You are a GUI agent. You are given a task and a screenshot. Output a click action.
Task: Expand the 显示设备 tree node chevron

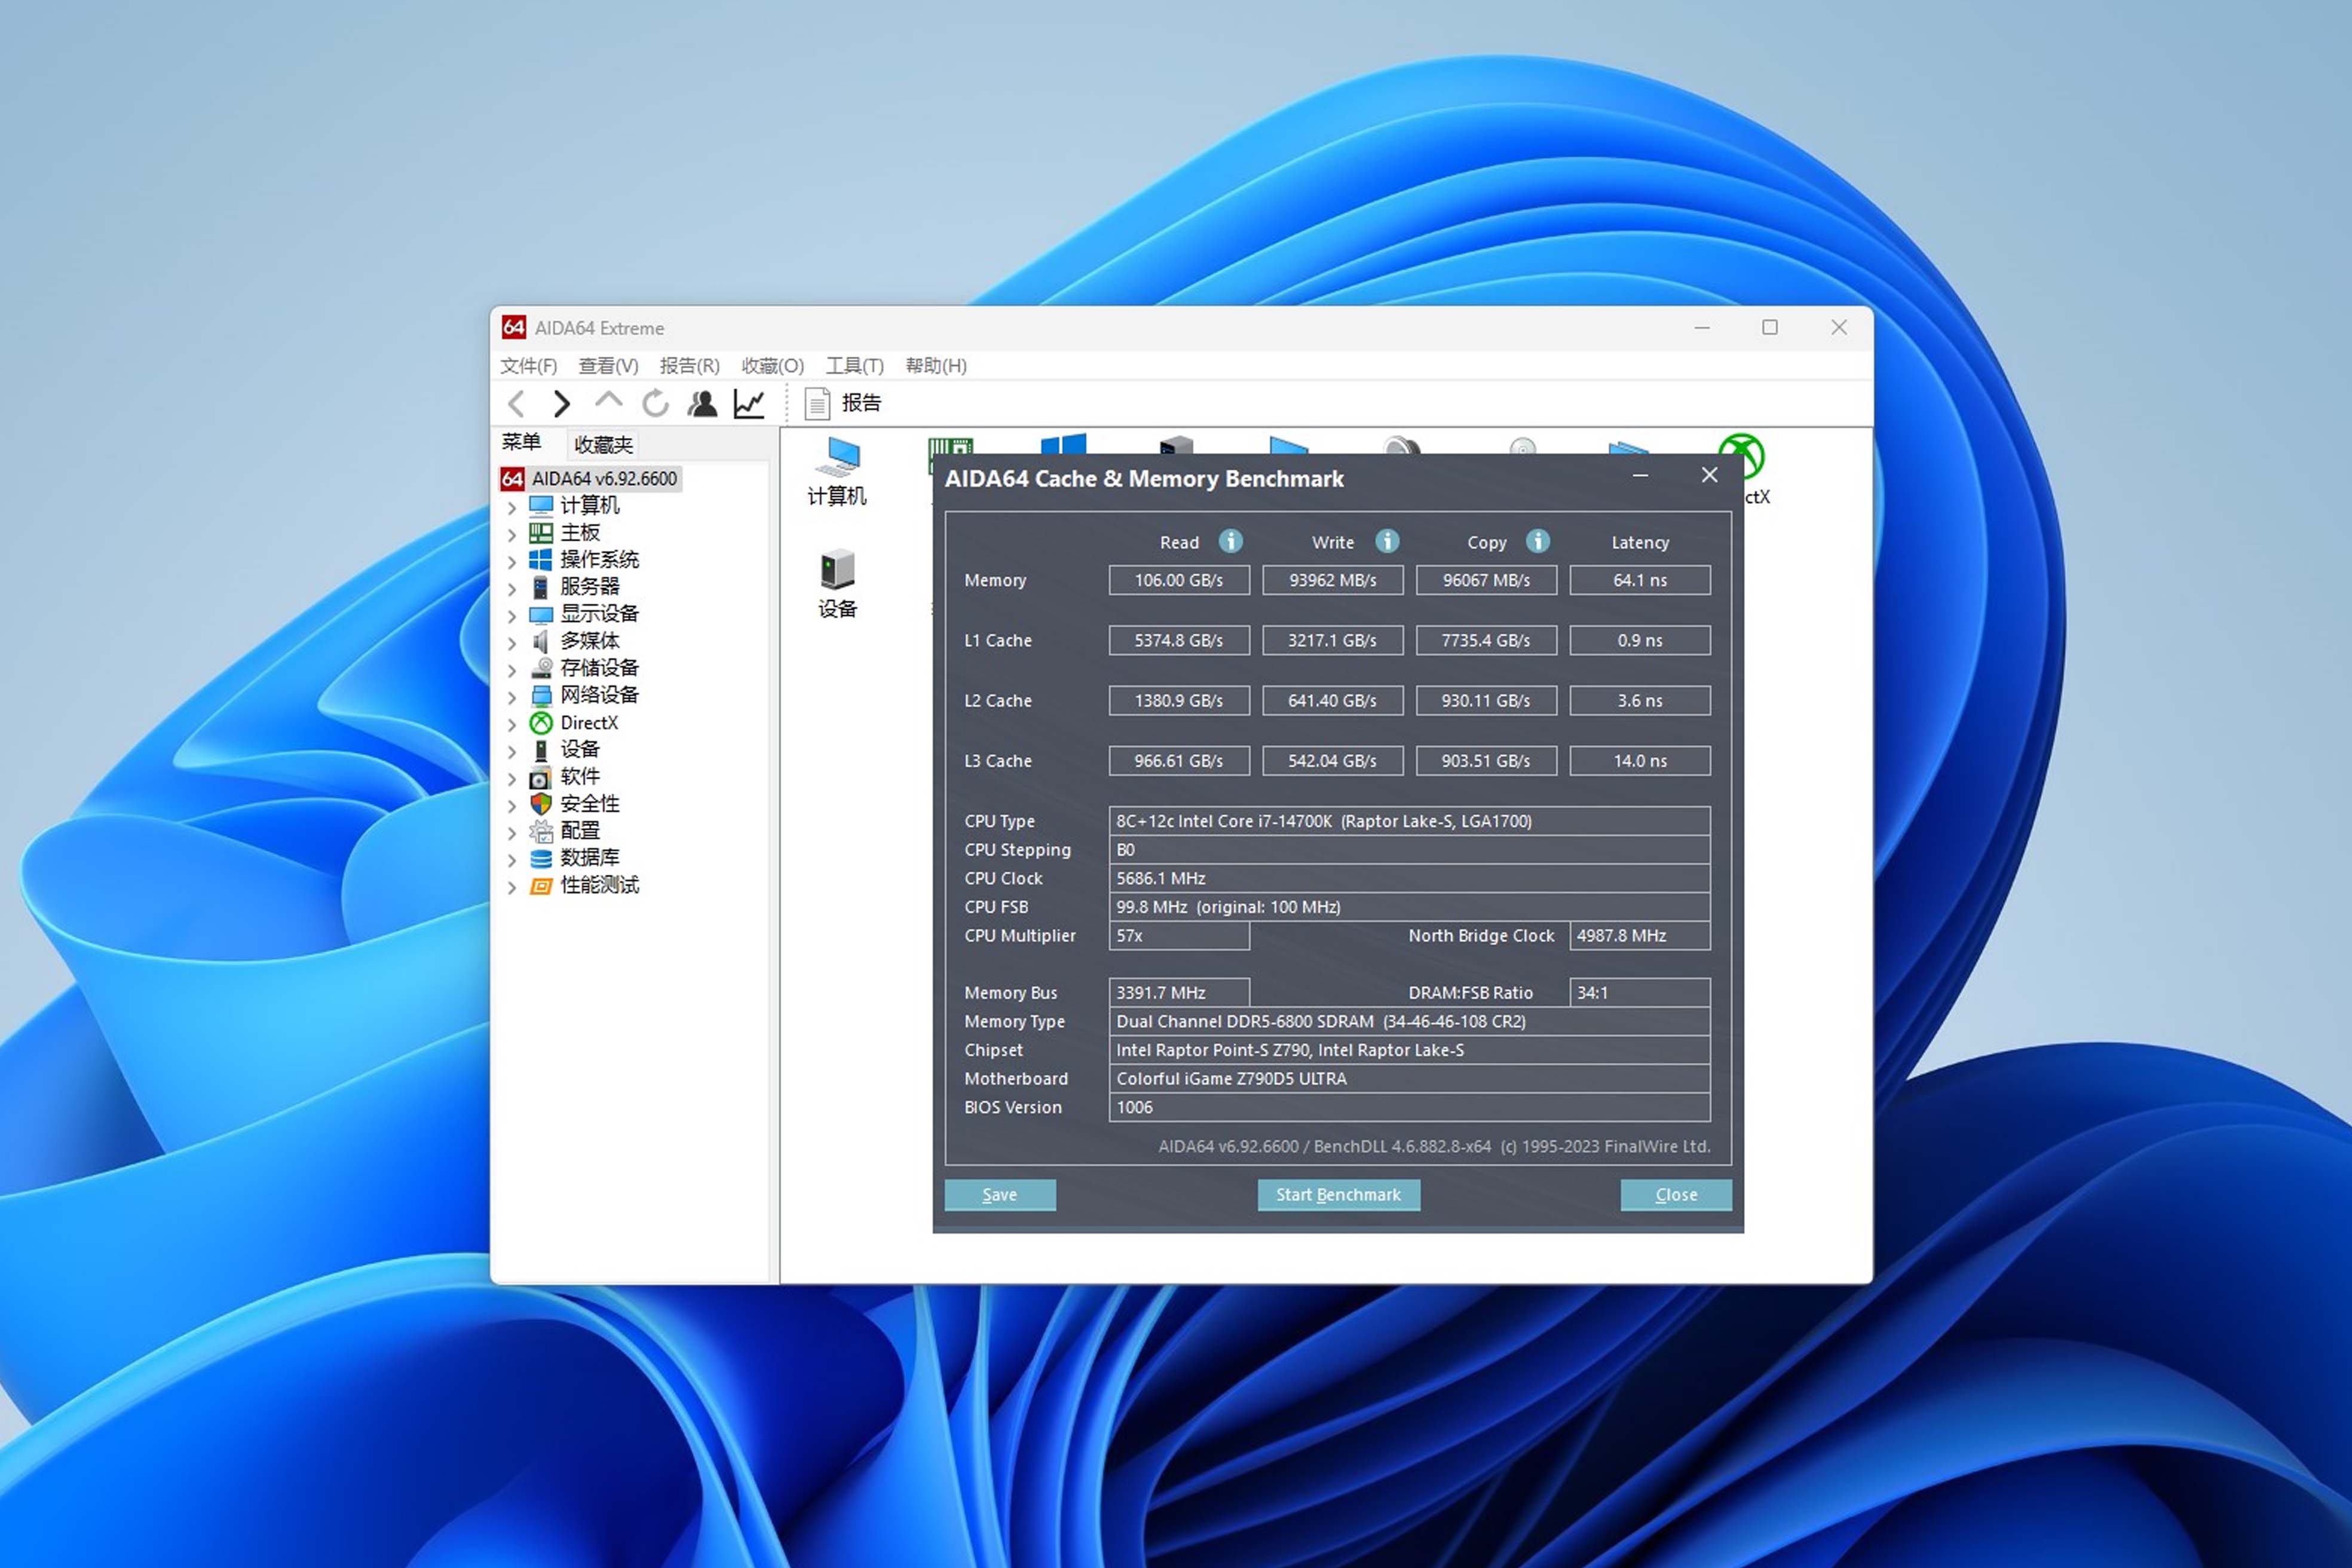pos(512,616)
